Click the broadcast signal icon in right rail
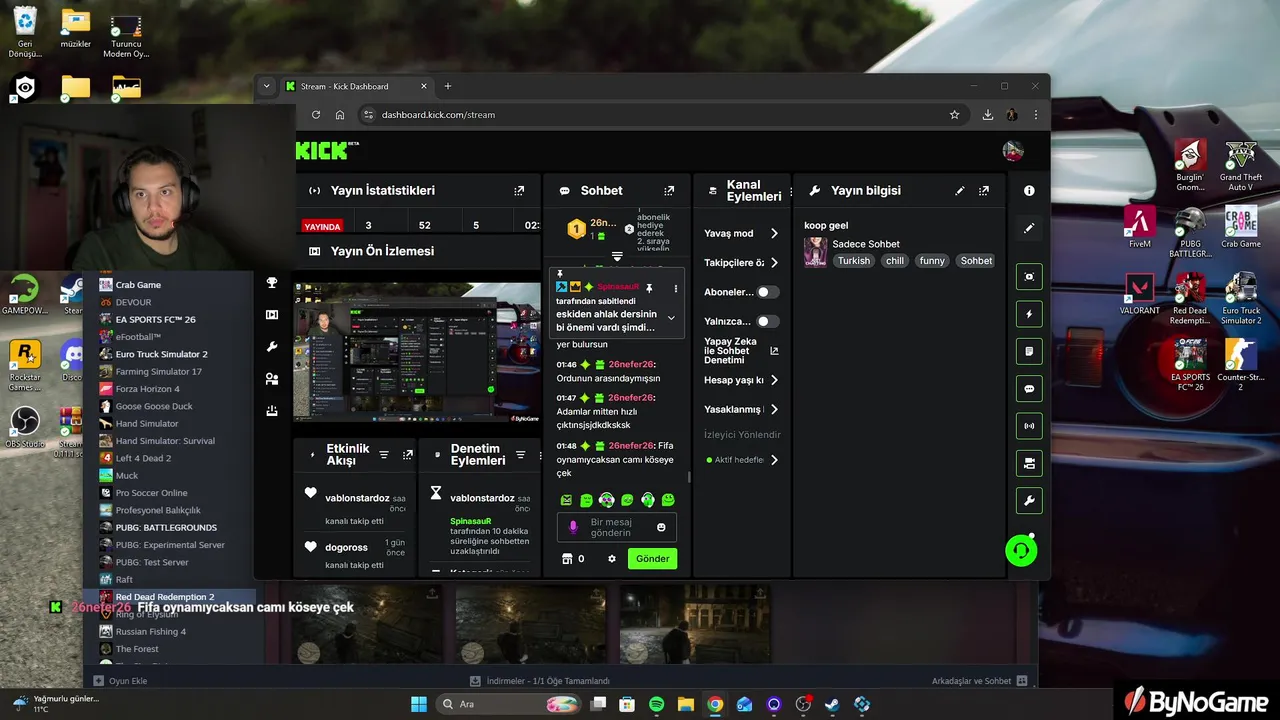 [1029, 425]
